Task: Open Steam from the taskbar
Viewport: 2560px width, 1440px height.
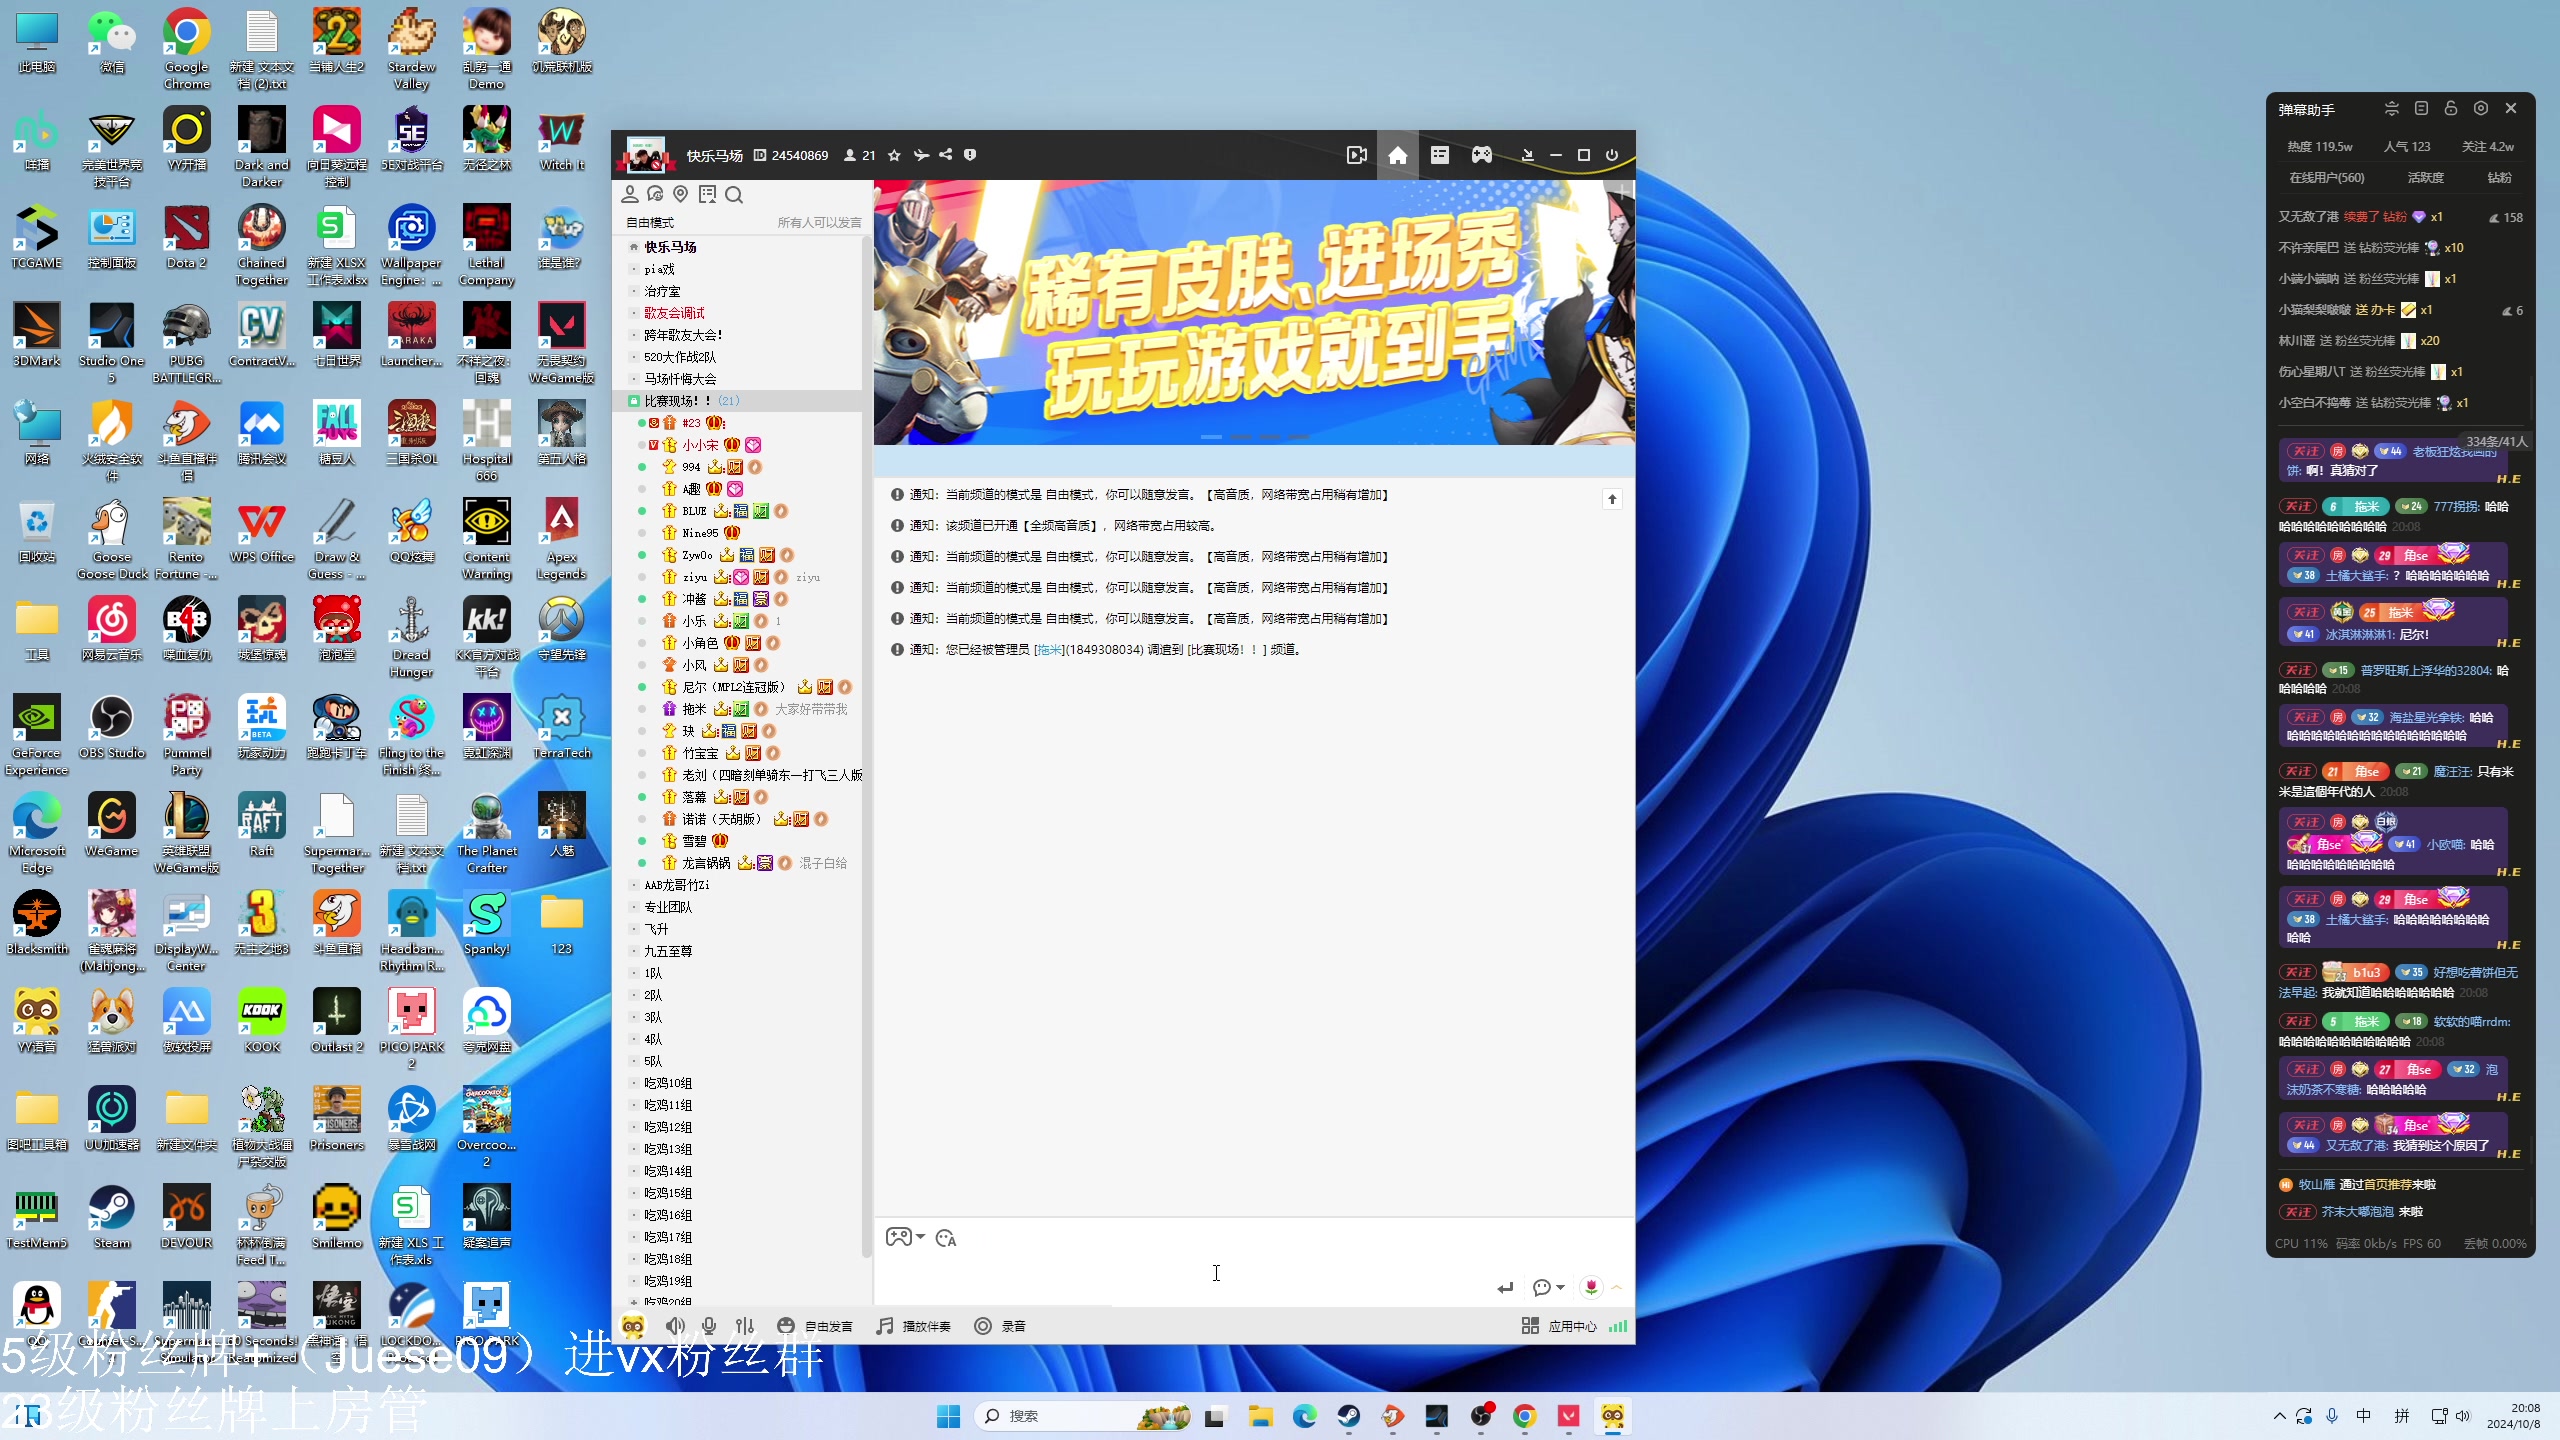Action: click(1349, 1416)
